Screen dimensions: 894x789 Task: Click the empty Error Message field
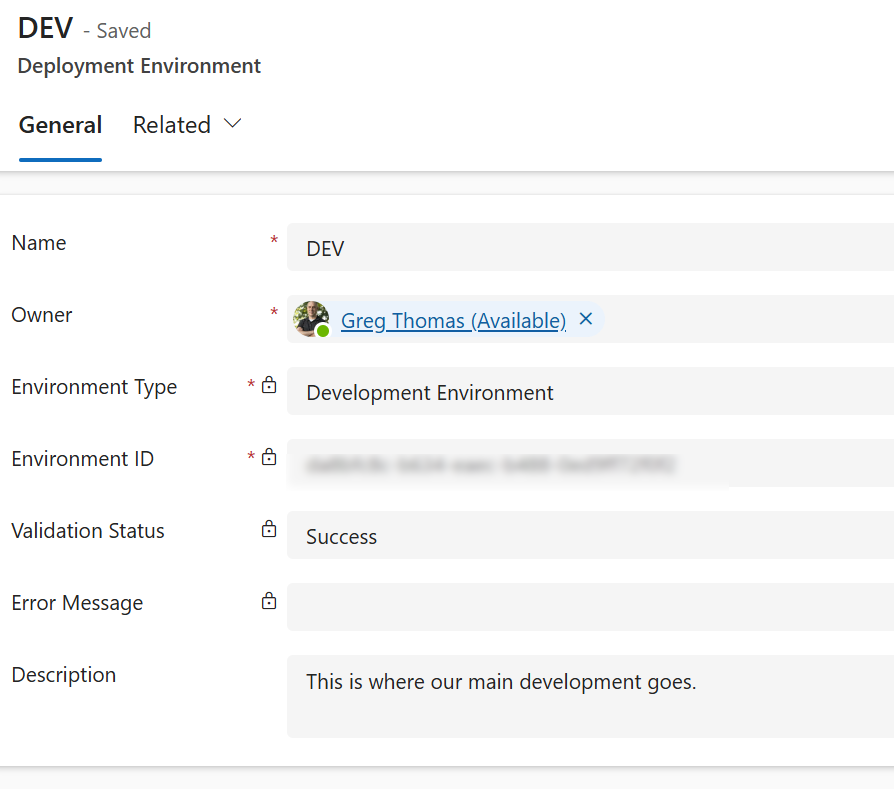(x=590, y=608)
